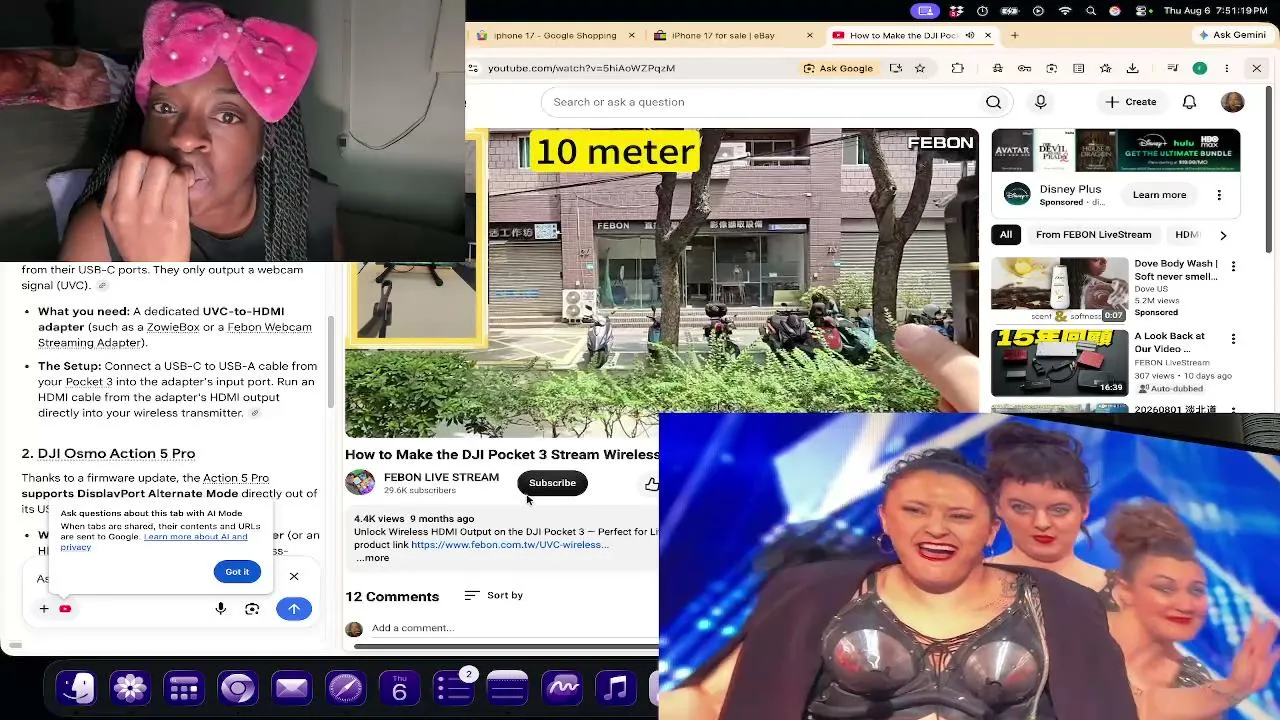Select the All filter chip

1006,235
